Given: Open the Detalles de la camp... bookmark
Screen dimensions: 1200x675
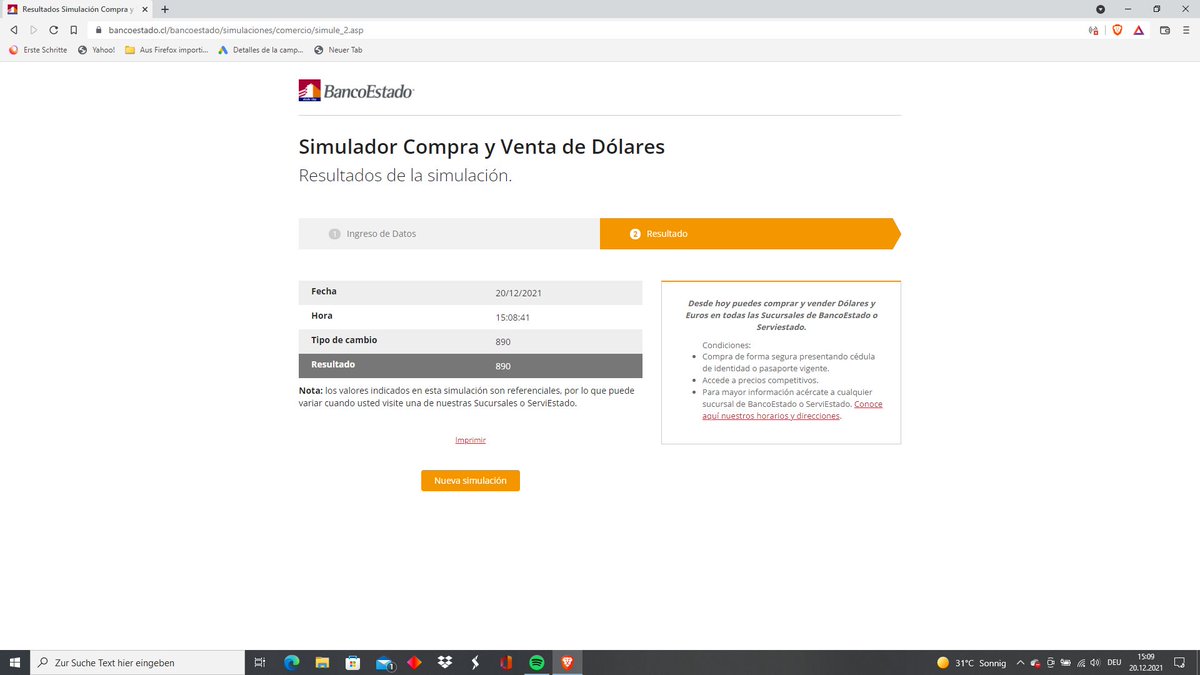Looking at the screenshot, I should 261,50.
